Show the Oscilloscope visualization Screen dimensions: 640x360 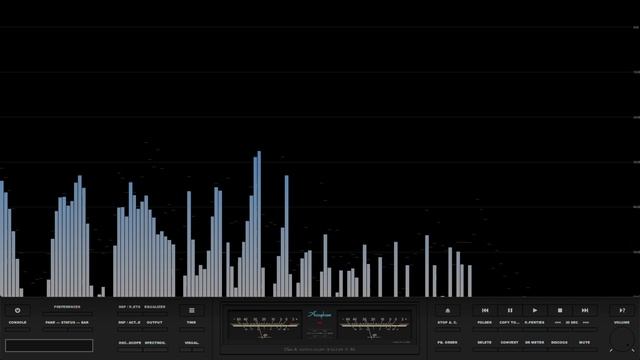click(x=129, y=343)
